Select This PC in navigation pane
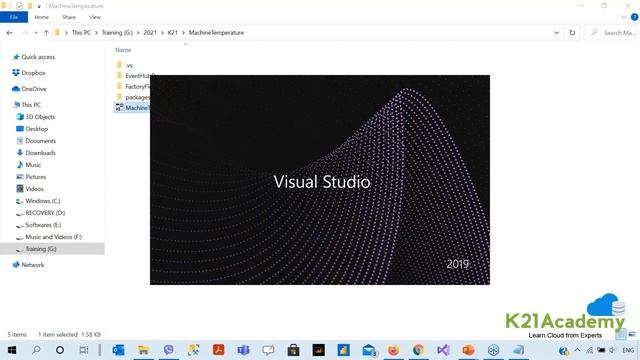640x360 pixels. coord(27,104)
